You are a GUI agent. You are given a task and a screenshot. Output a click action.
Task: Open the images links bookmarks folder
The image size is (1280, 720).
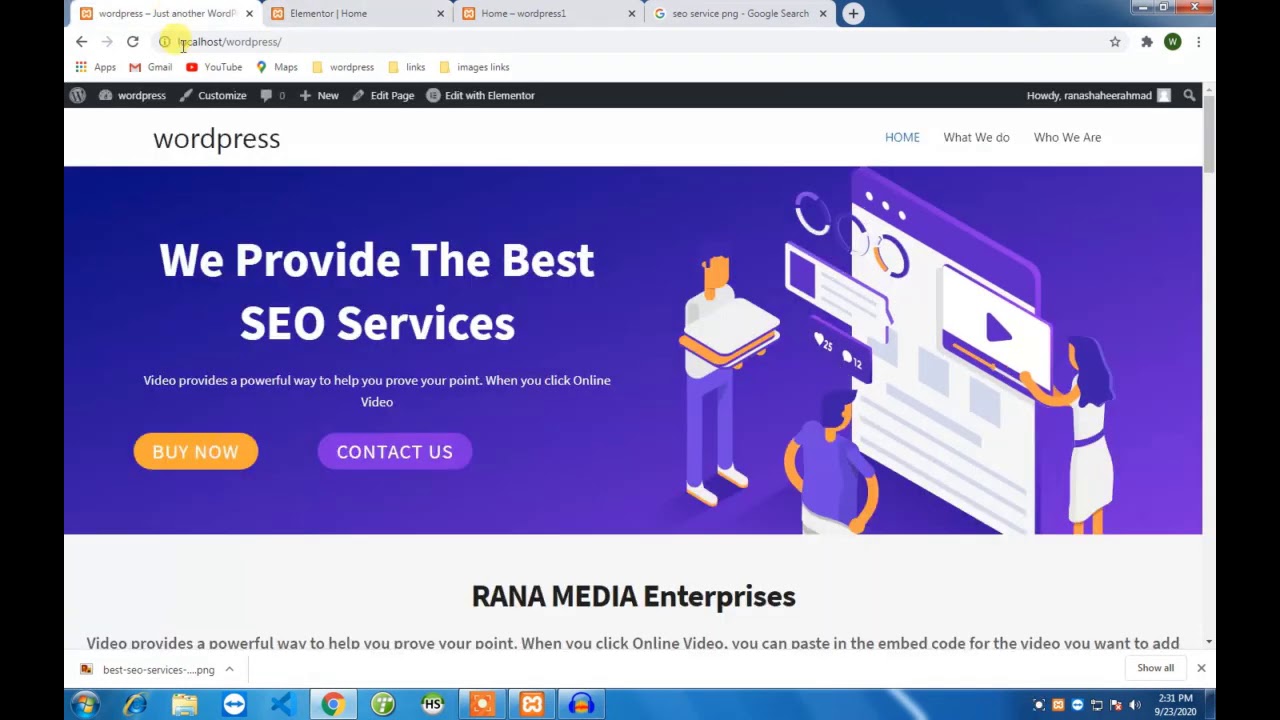(x=474, y=67)
